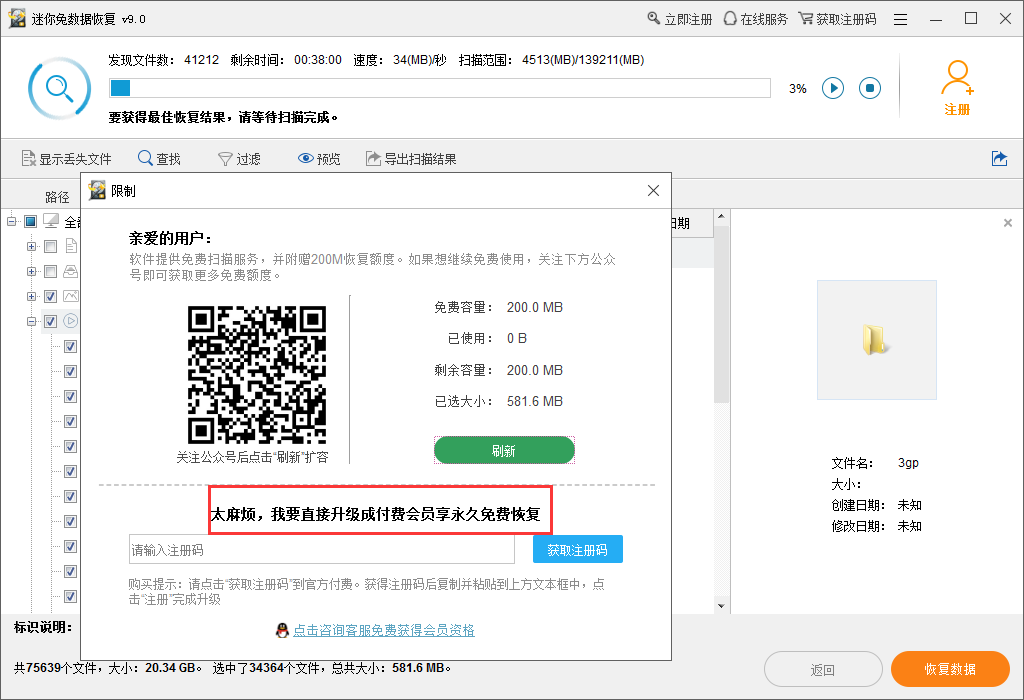Image resolution: width=1024 pixels, height=700 pixels.
Task: Click the 返回 button
Action: [x=823, y=669]
